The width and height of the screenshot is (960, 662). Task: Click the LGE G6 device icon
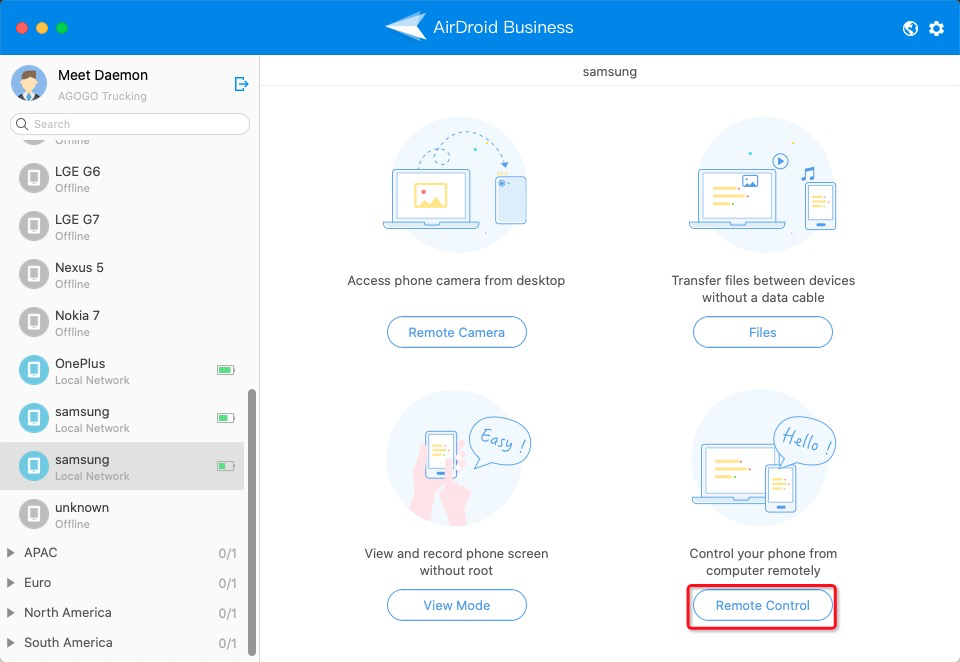click(34, 178)
